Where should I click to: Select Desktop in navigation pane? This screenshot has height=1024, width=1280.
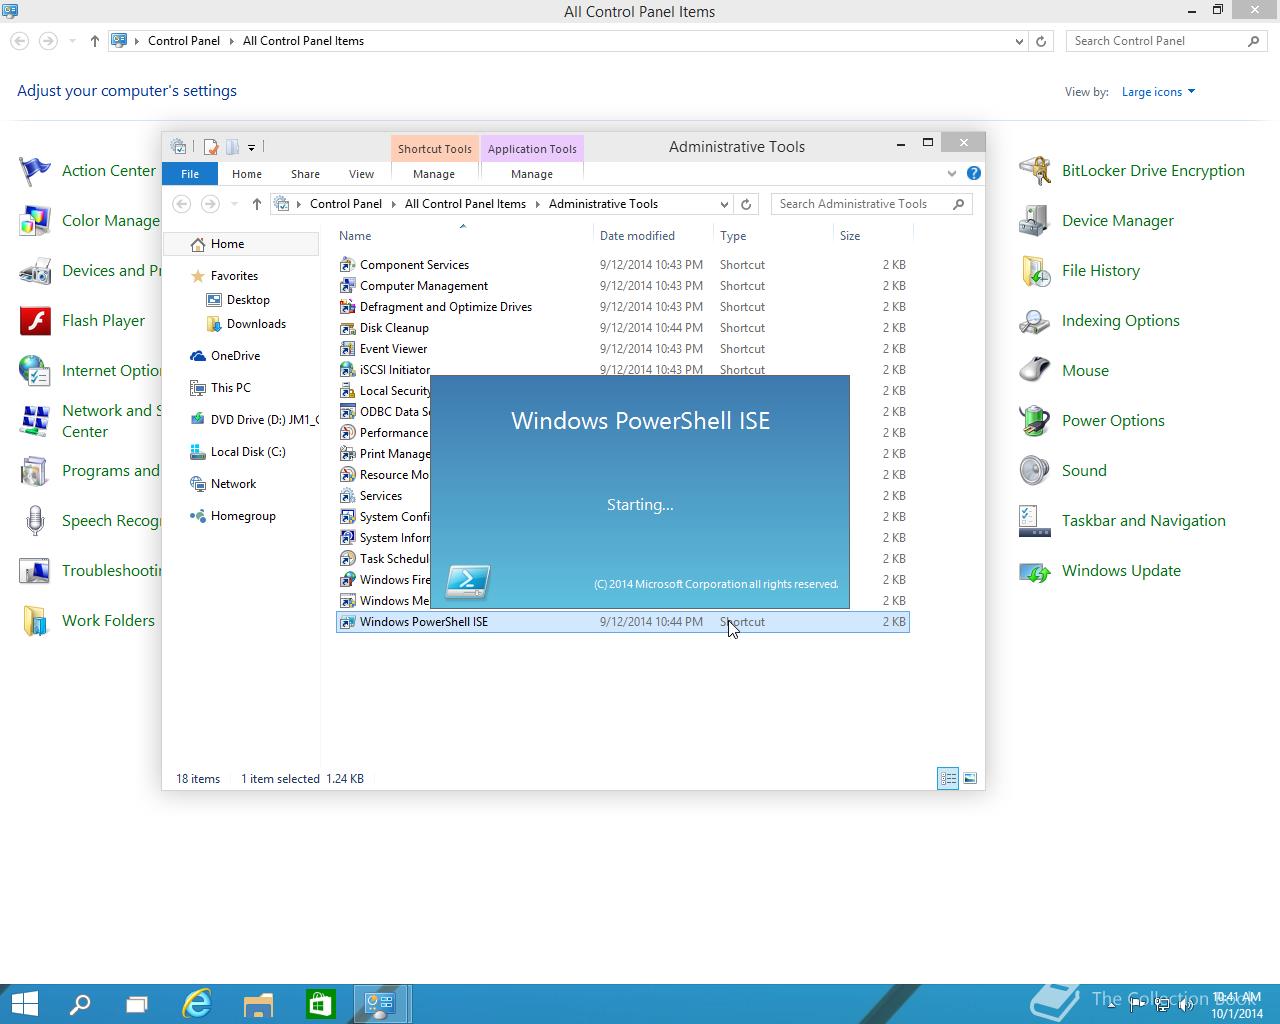(248, 300)
